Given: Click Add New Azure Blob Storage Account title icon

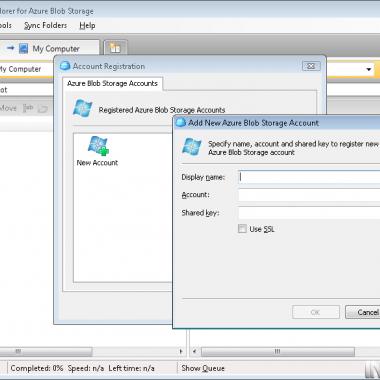Looking at the screenshot, I should coord(180,123).
